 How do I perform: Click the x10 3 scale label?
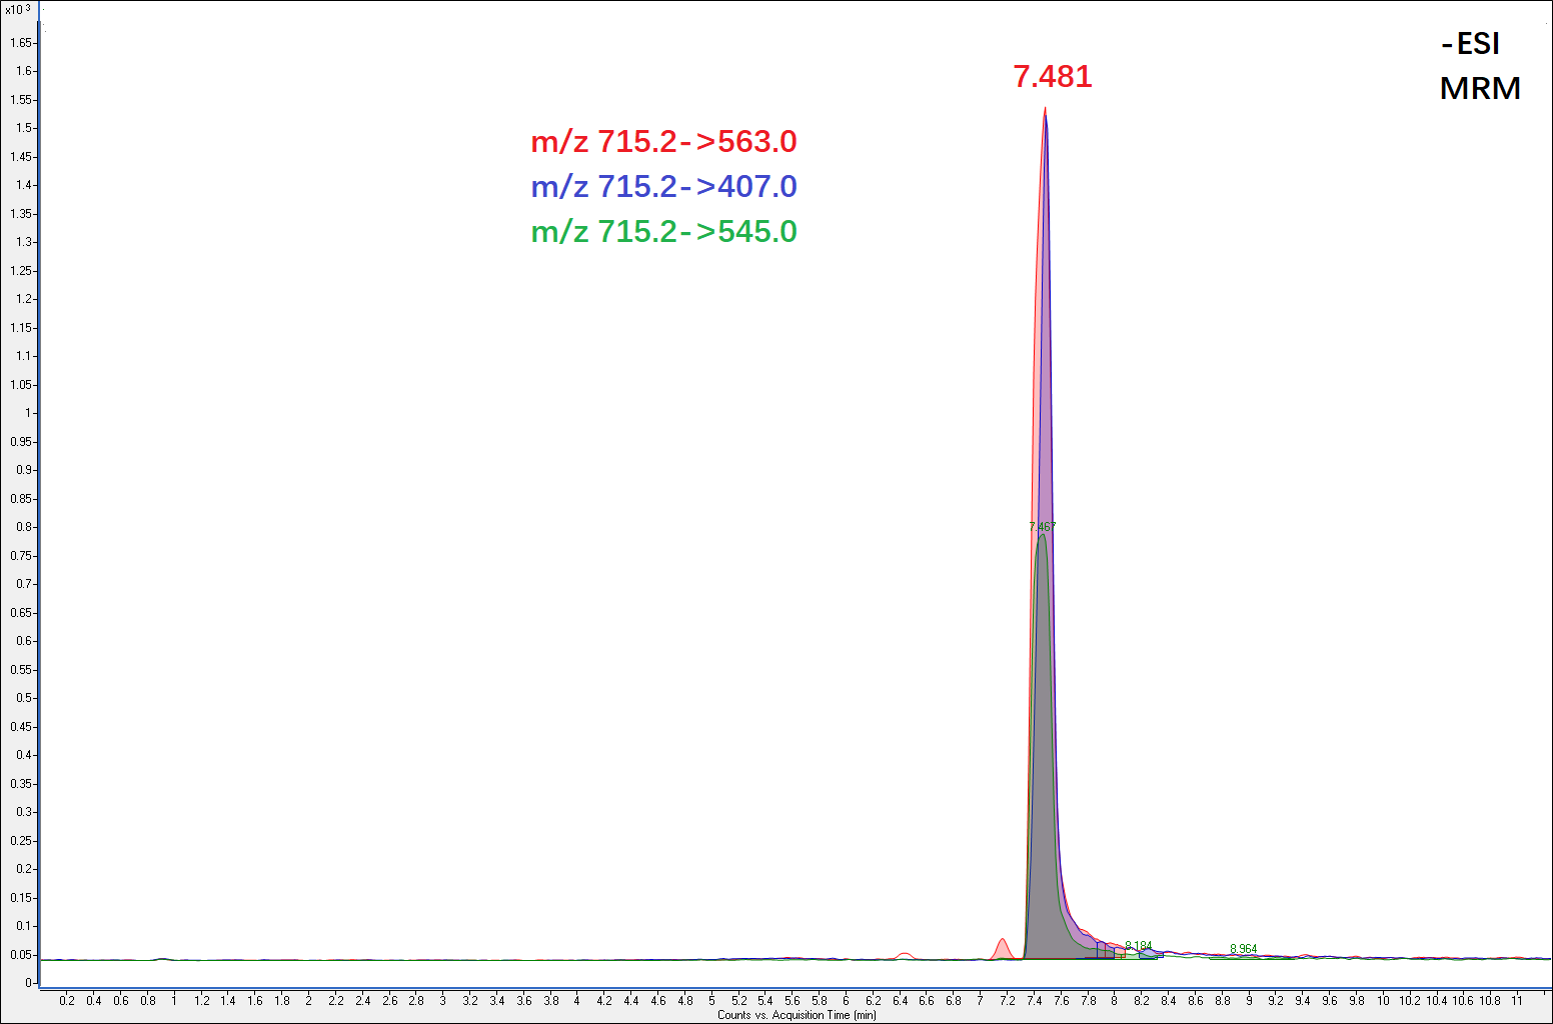point(18,9)
